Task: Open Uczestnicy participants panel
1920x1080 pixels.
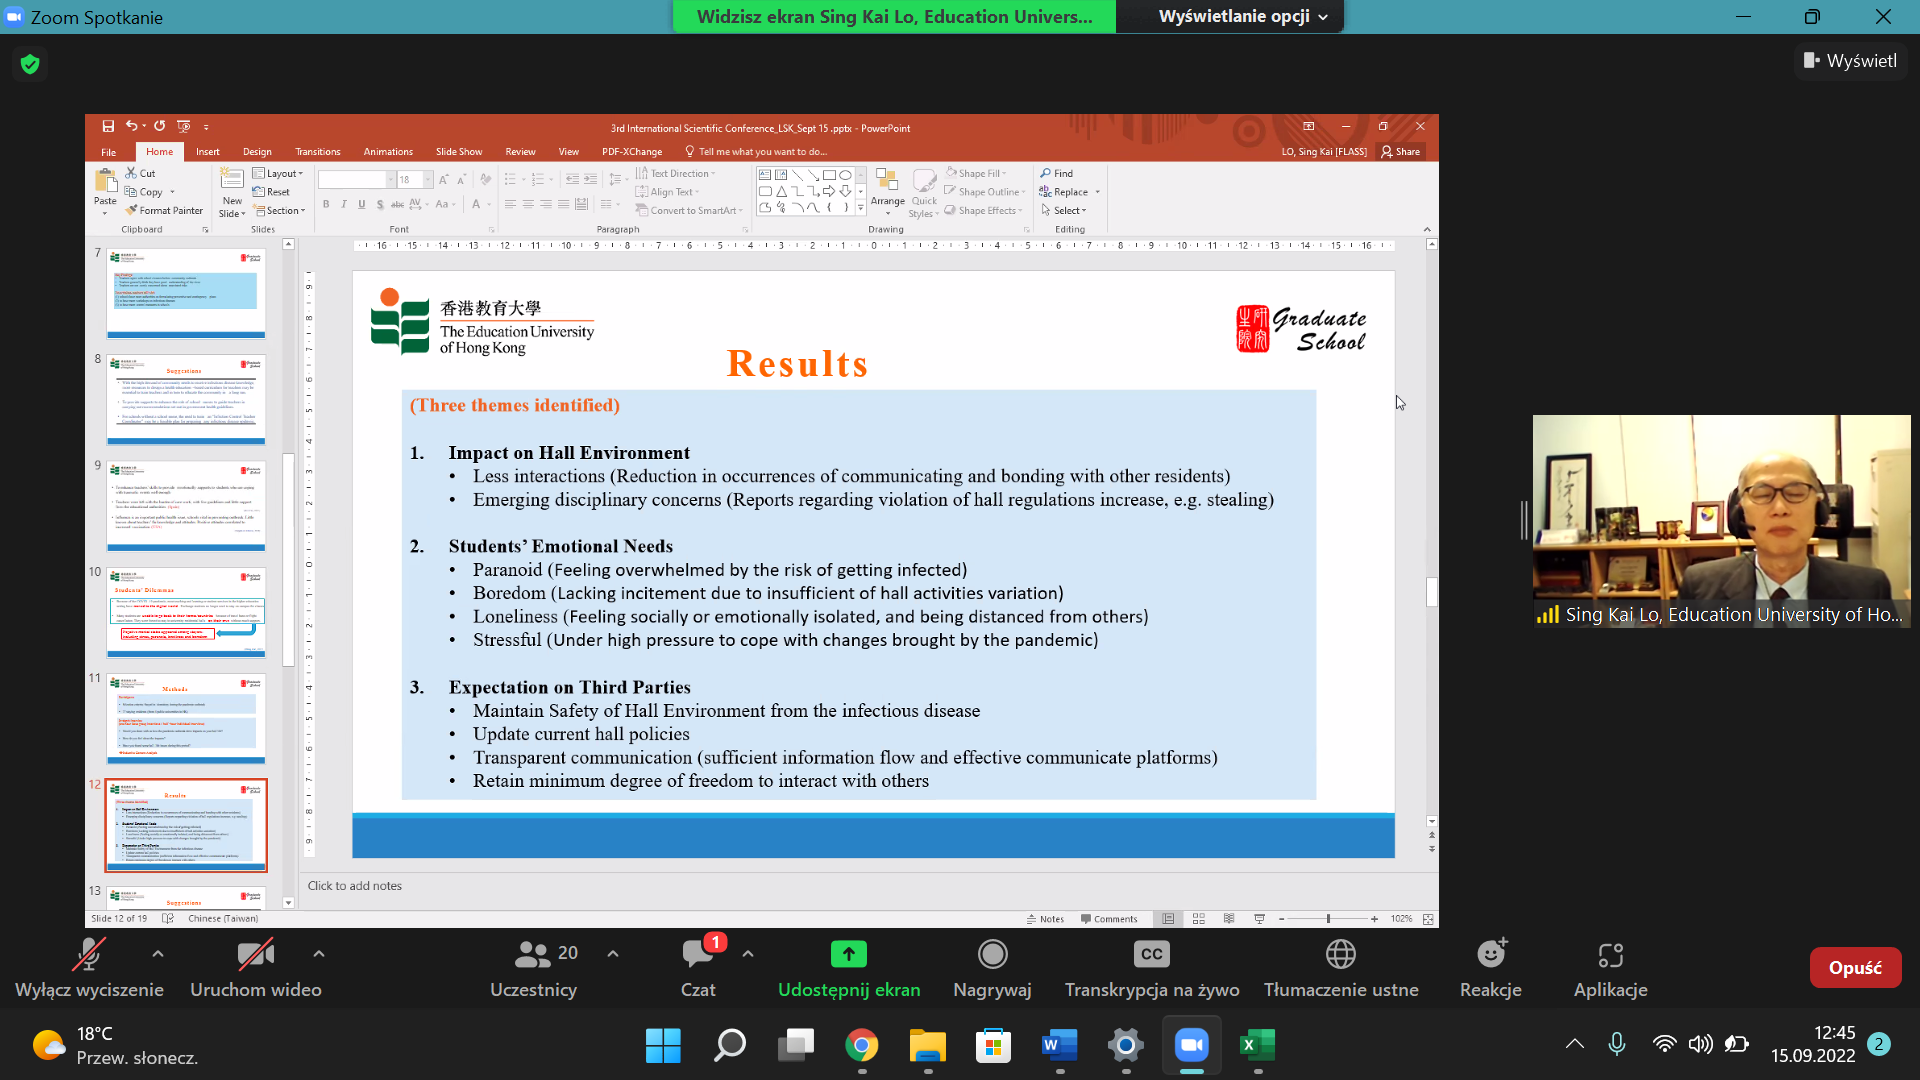Action: 533,955
